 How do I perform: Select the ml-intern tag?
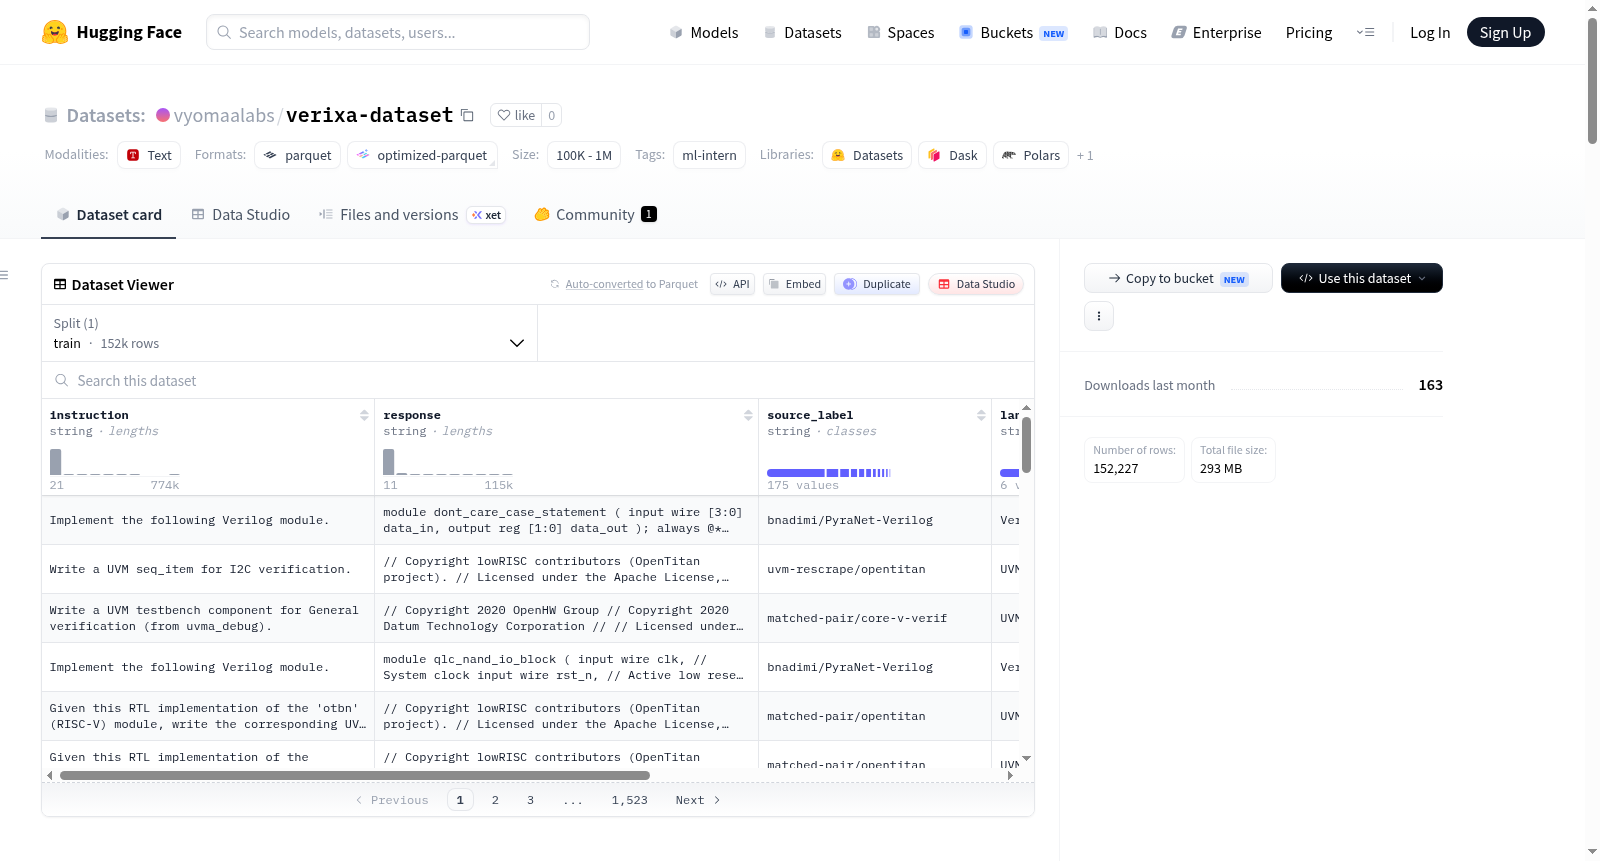coord(709,155)
